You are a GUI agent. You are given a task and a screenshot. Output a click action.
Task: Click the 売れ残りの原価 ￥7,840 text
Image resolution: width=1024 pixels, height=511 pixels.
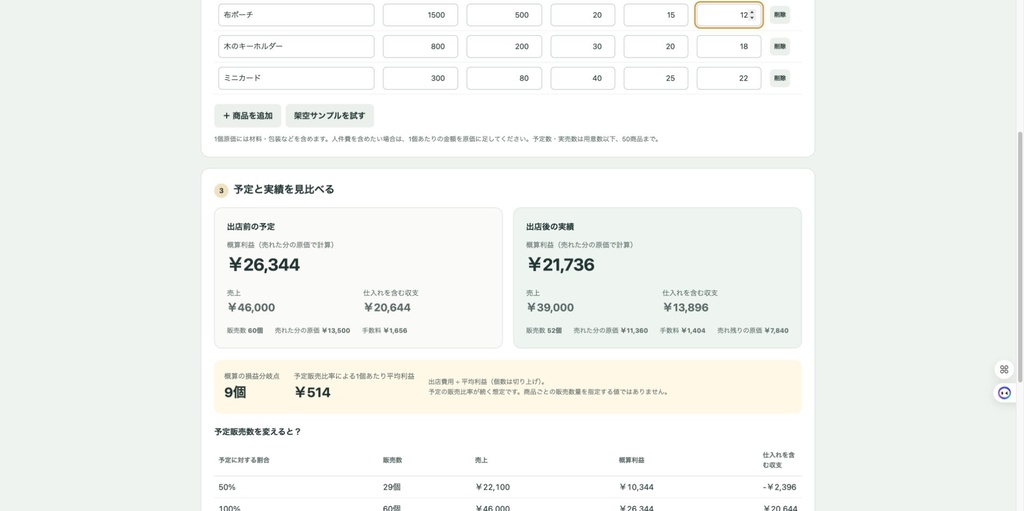[x=753, y=331]
